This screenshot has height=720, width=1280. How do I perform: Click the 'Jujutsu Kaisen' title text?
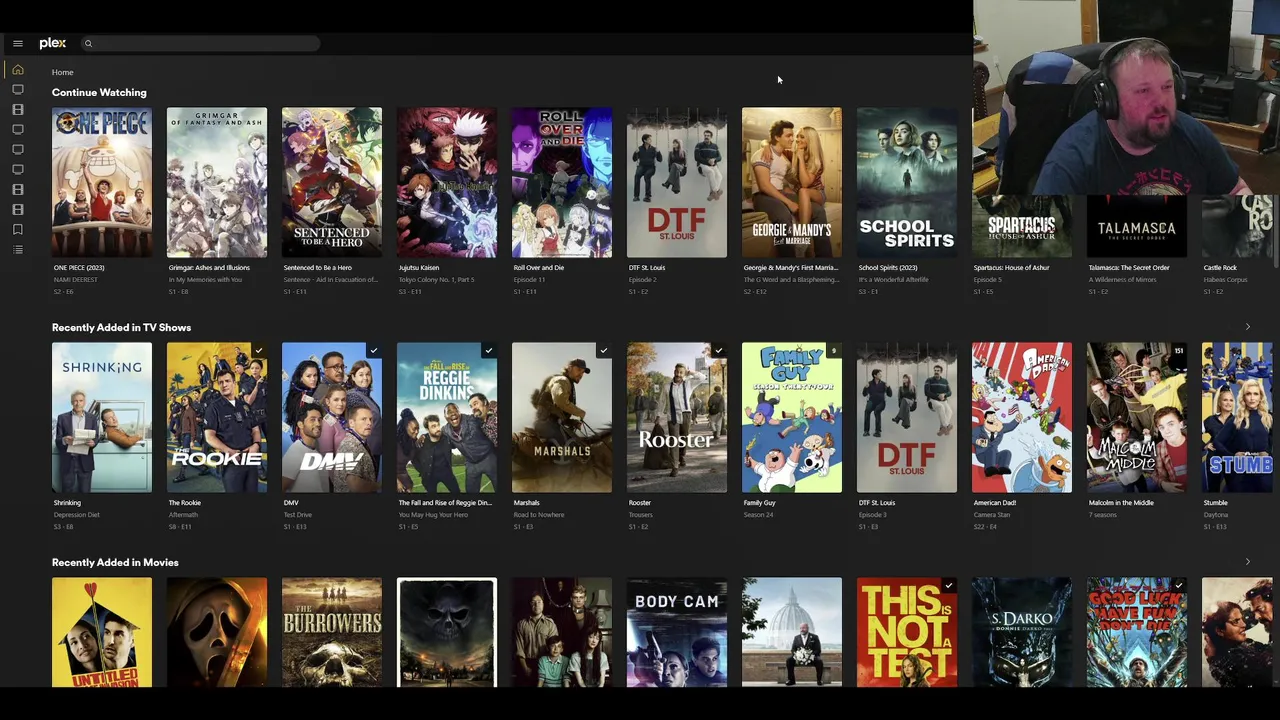pos(419,268)
